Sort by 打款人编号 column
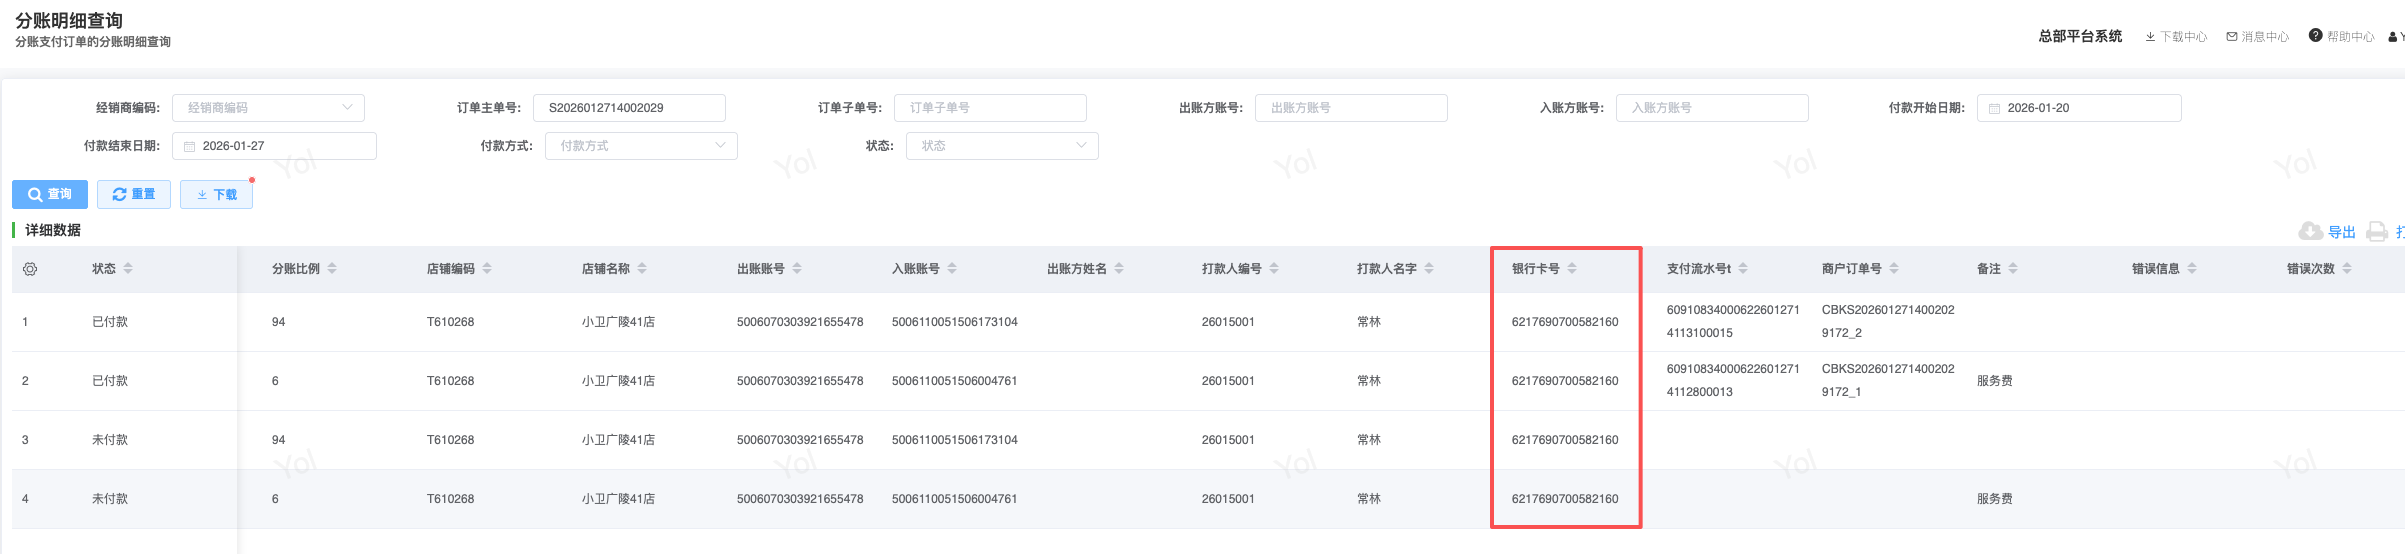The width and height of the screenshot is (2405, 554). (1274, 269)
